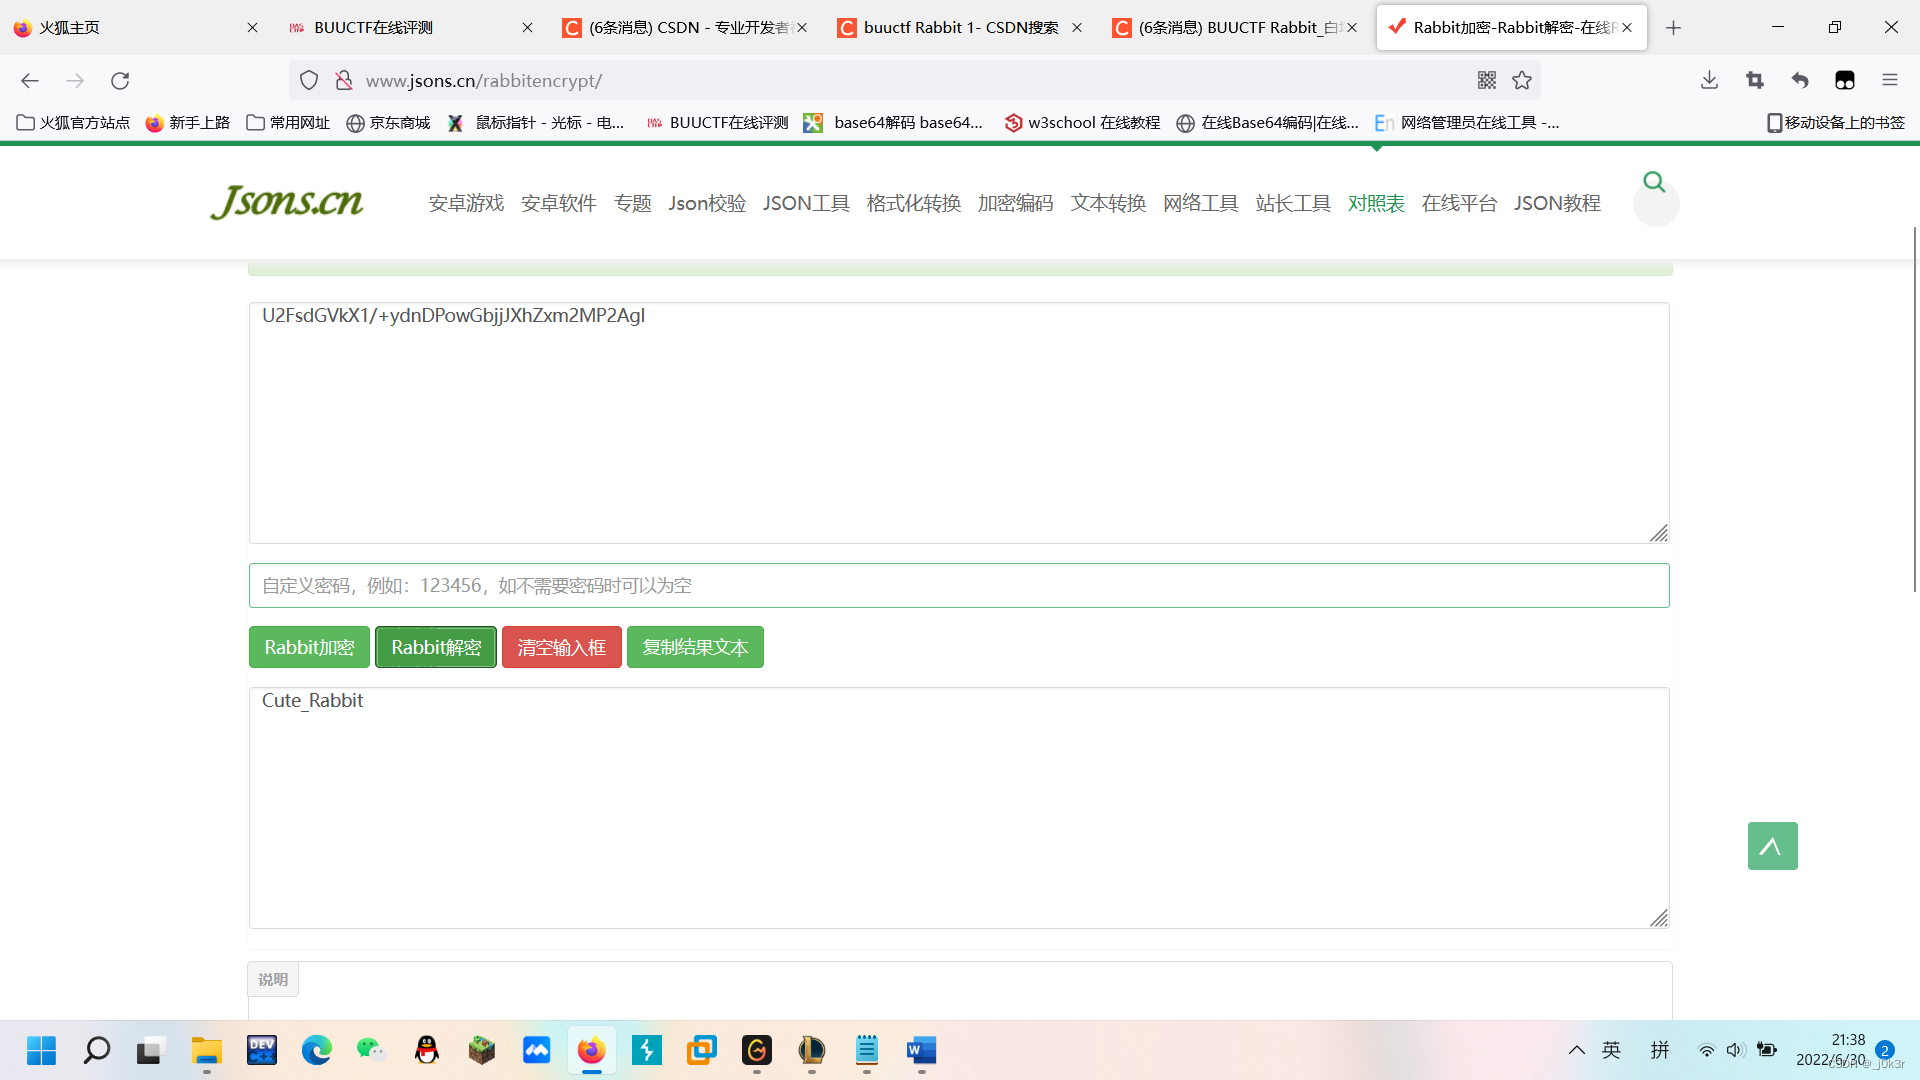Go back using the back arrow

29,81
